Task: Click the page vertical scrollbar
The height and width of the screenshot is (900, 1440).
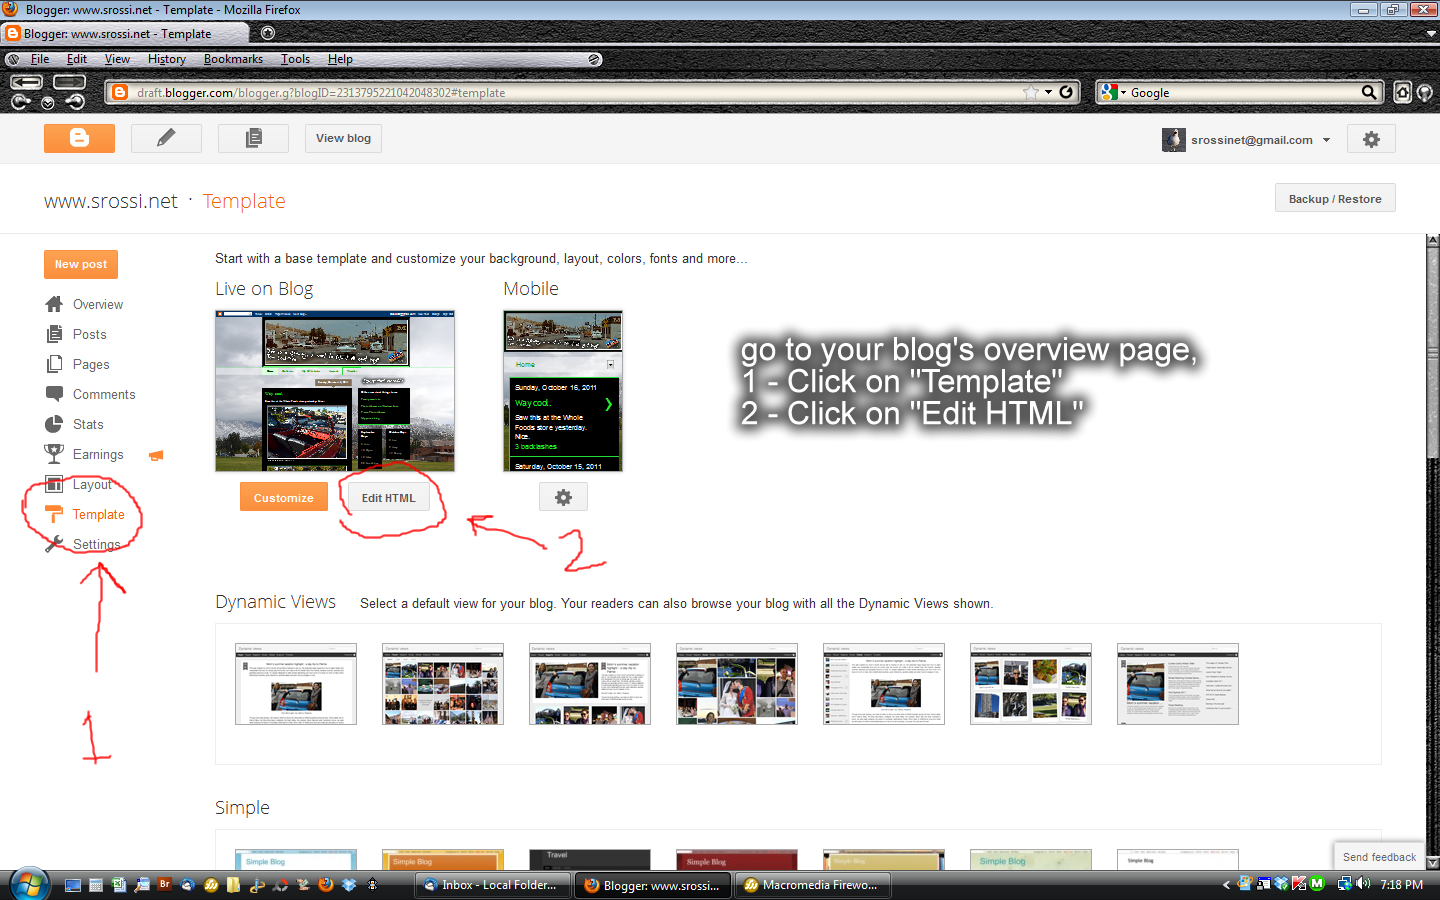Action: 1432,551
